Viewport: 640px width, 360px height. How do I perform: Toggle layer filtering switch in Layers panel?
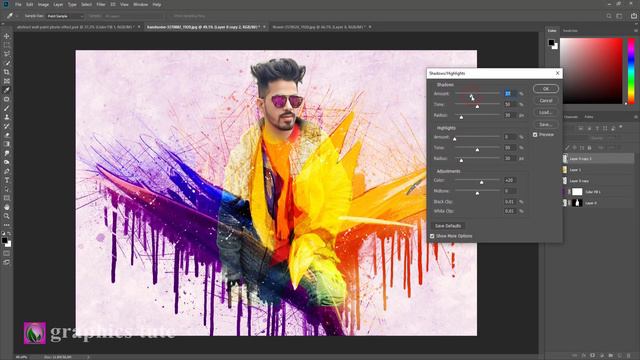621,127
